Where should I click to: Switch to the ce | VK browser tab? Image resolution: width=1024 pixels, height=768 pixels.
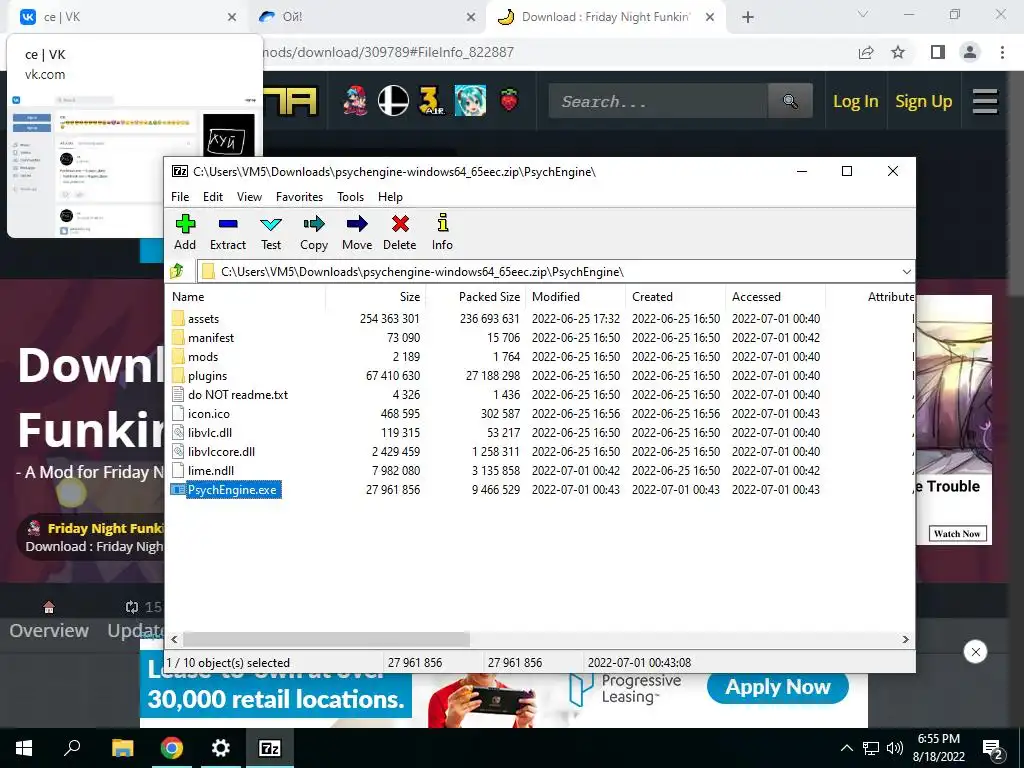127,17
